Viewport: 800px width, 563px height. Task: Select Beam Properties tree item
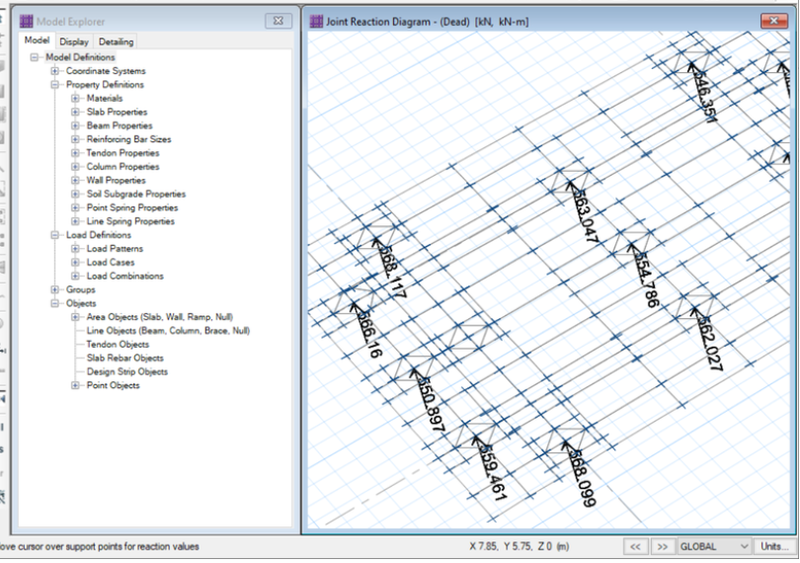tap(119, 126)
